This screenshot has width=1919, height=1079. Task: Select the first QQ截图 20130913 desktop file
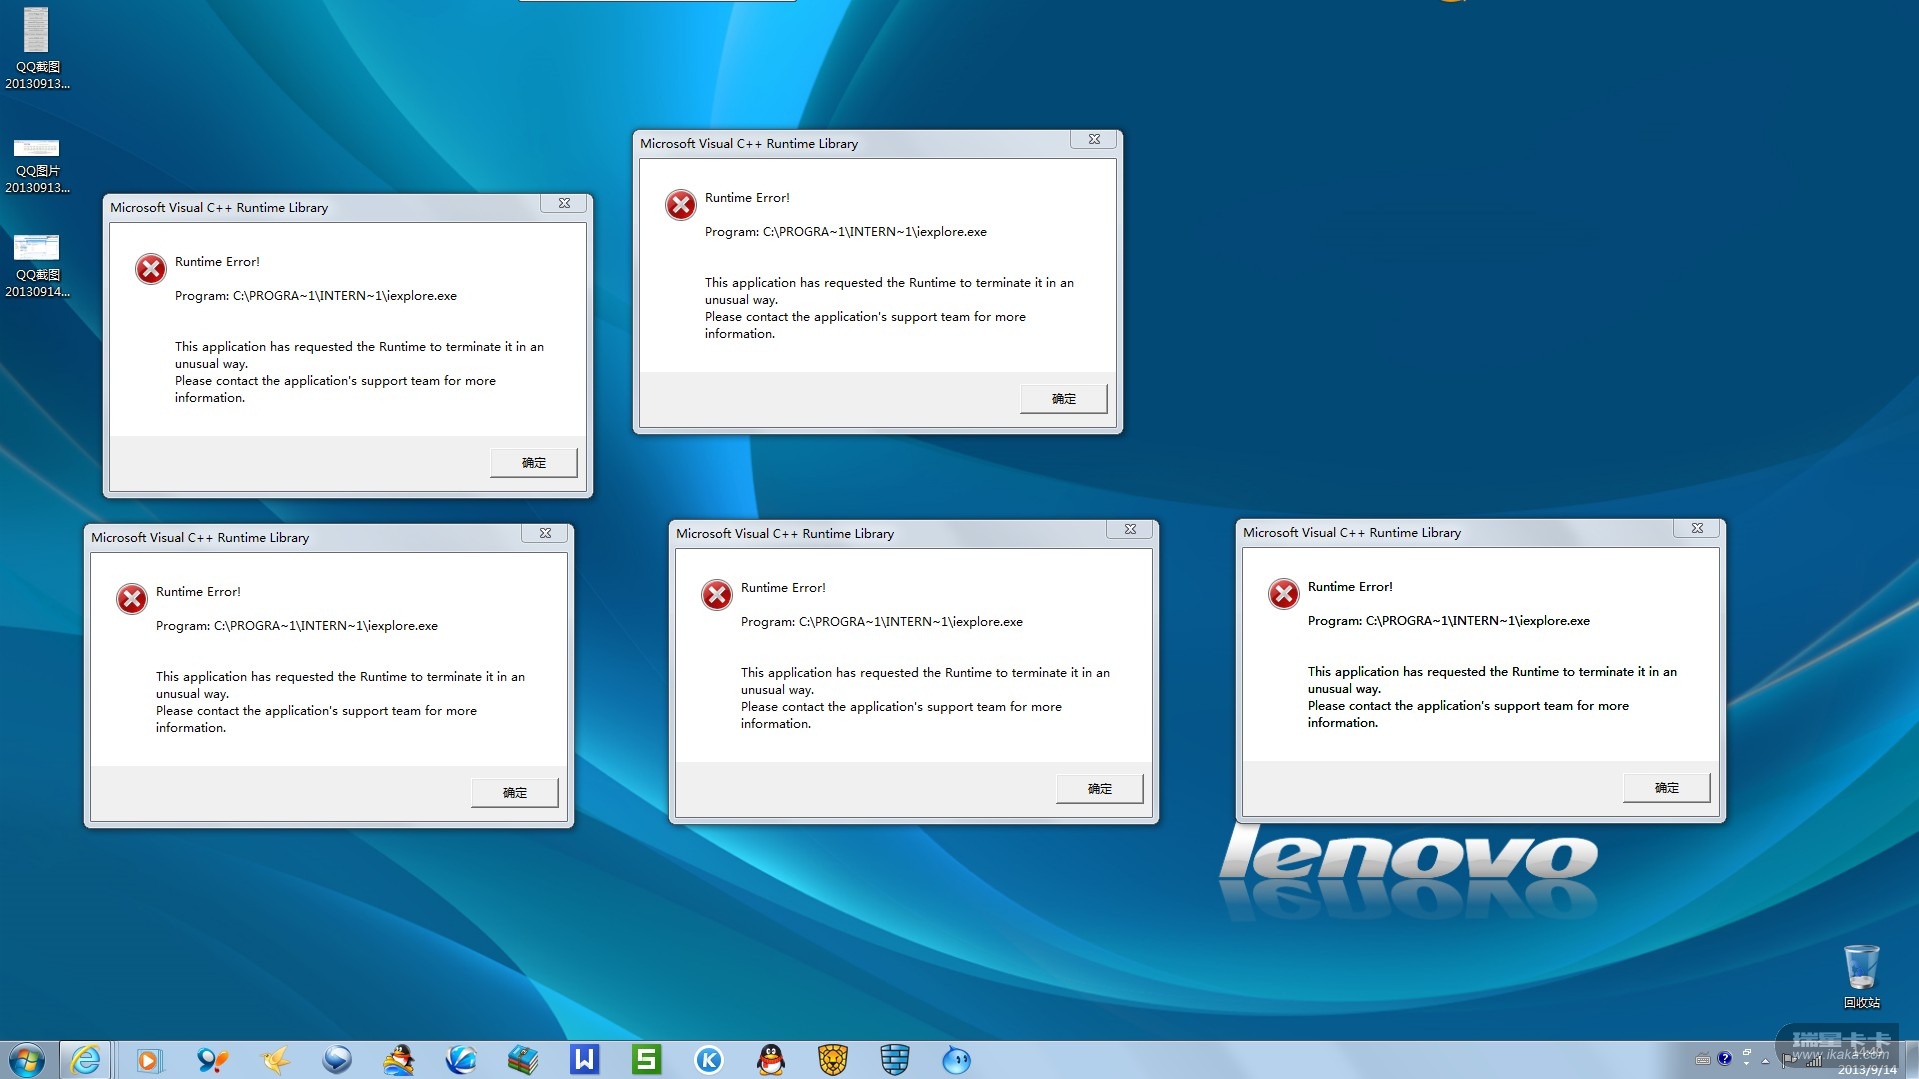tap(37, 48)
